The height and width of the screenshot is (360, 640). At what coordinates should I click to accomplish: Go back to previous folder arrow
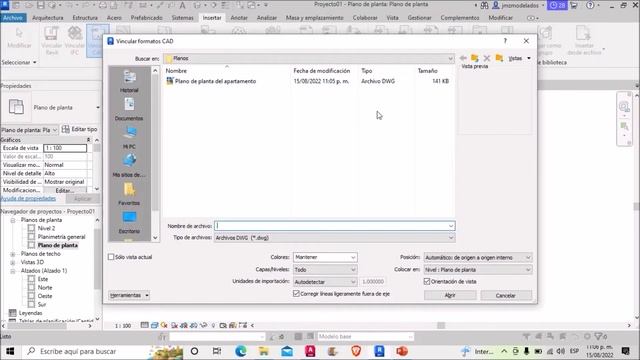tap(463, 58)
